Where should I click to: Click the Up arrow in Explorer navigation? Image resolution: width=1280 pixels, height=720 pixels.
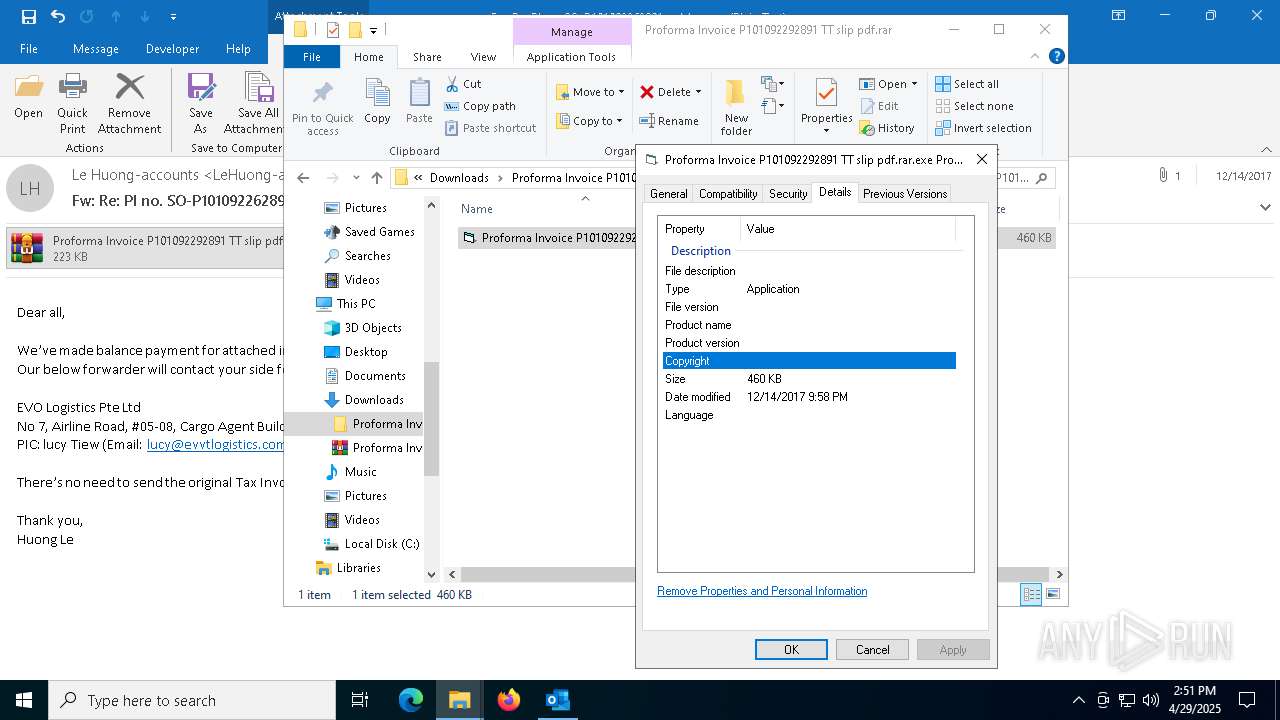click(376, 178)
